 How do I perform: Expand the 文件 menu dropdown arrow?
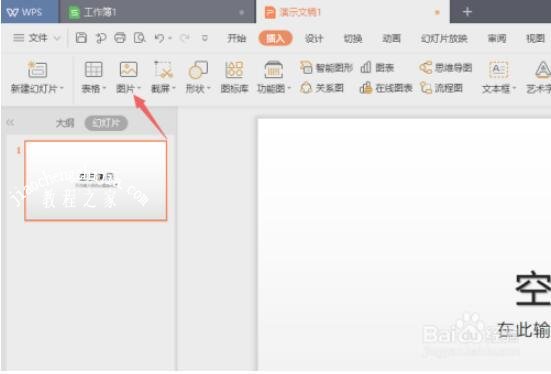(x=57, y=38)
